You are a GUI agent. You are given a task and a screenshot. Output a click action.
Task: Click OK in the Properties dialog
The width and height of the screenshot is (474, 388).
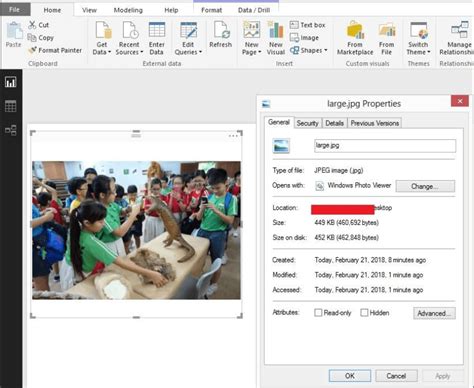(x=350, y=376)
